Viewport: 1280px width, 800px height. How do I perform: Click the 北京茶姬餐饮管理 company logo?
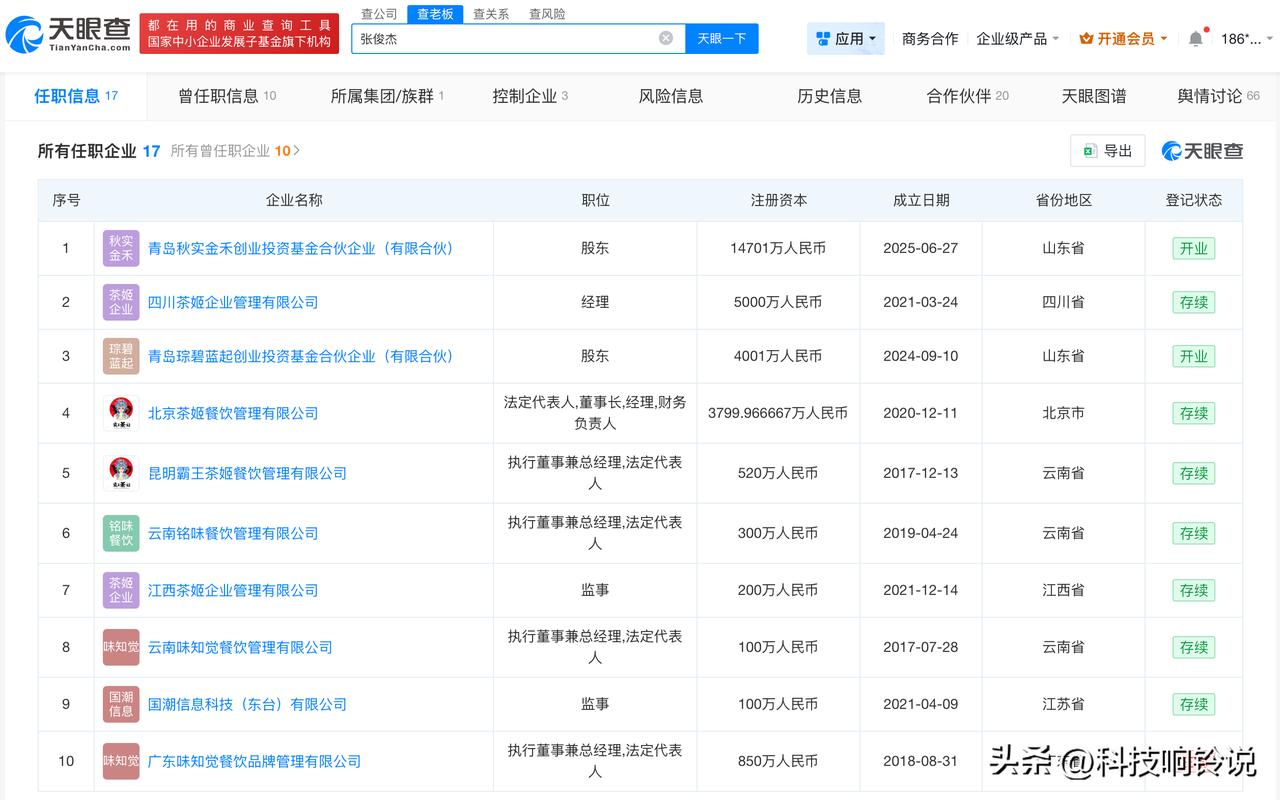pyautogui.click(x=121, y=413)
